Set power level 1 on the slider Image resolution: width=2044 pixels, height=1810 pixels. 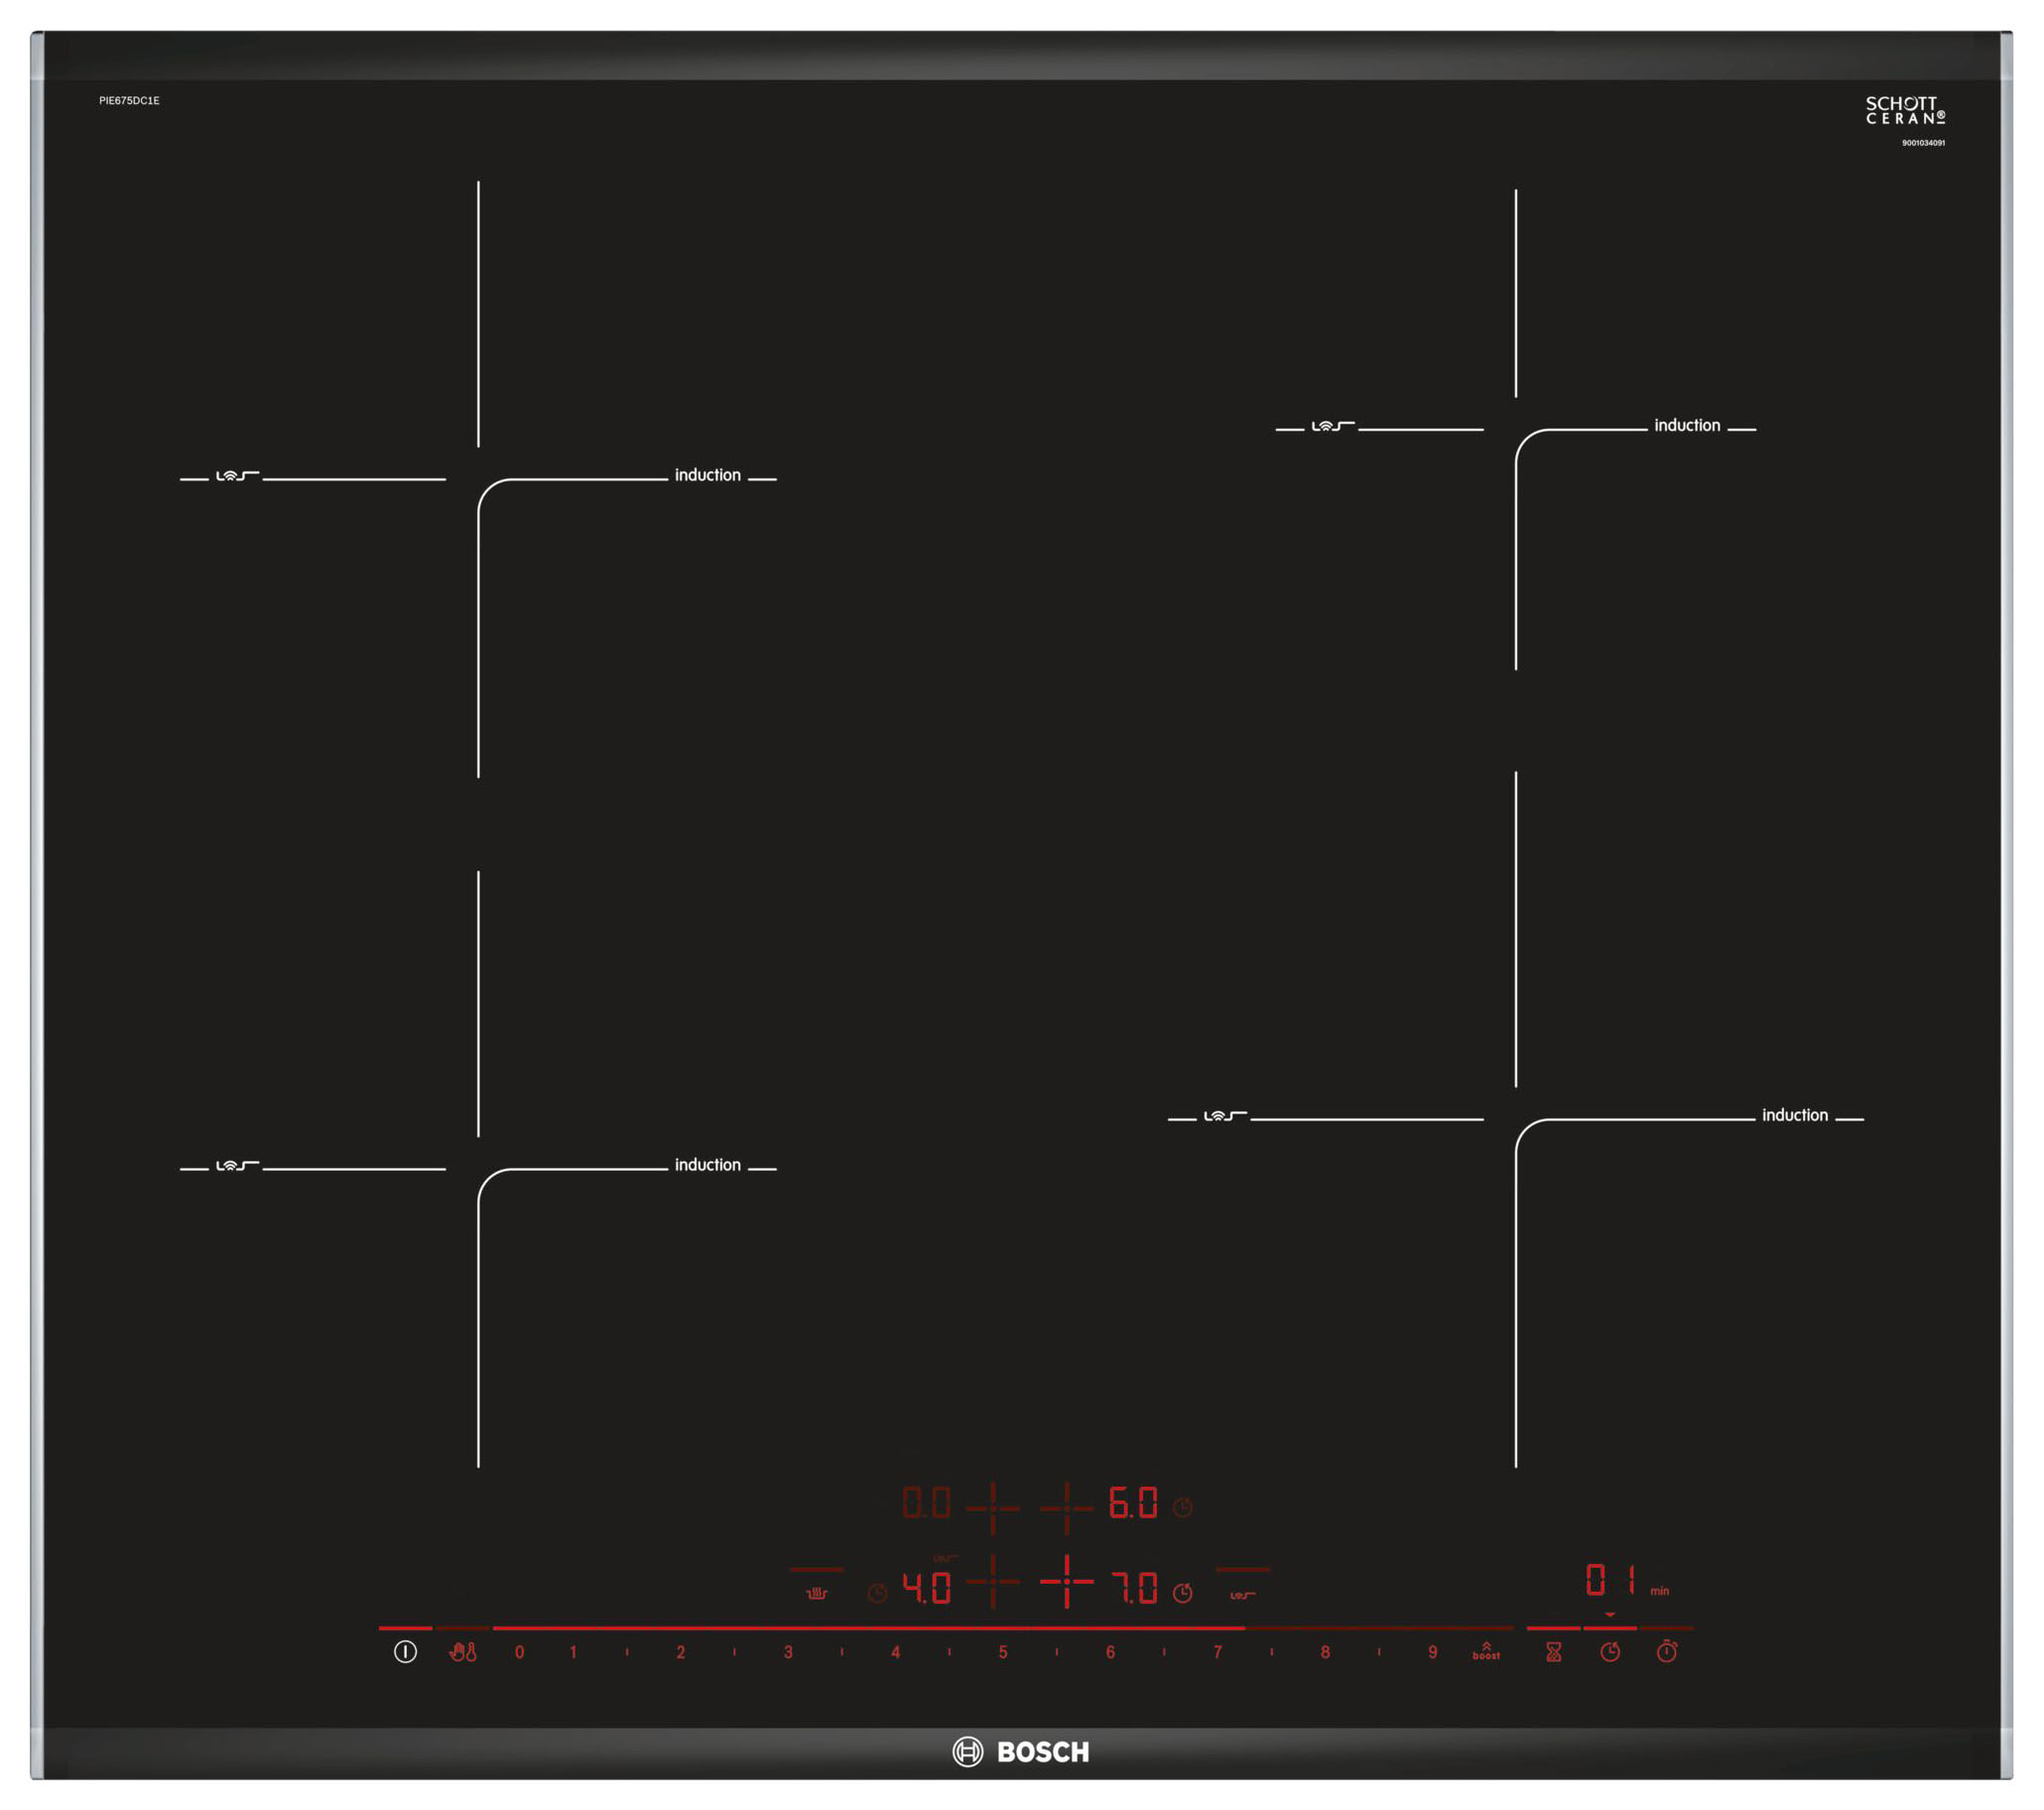(573, 1653)
